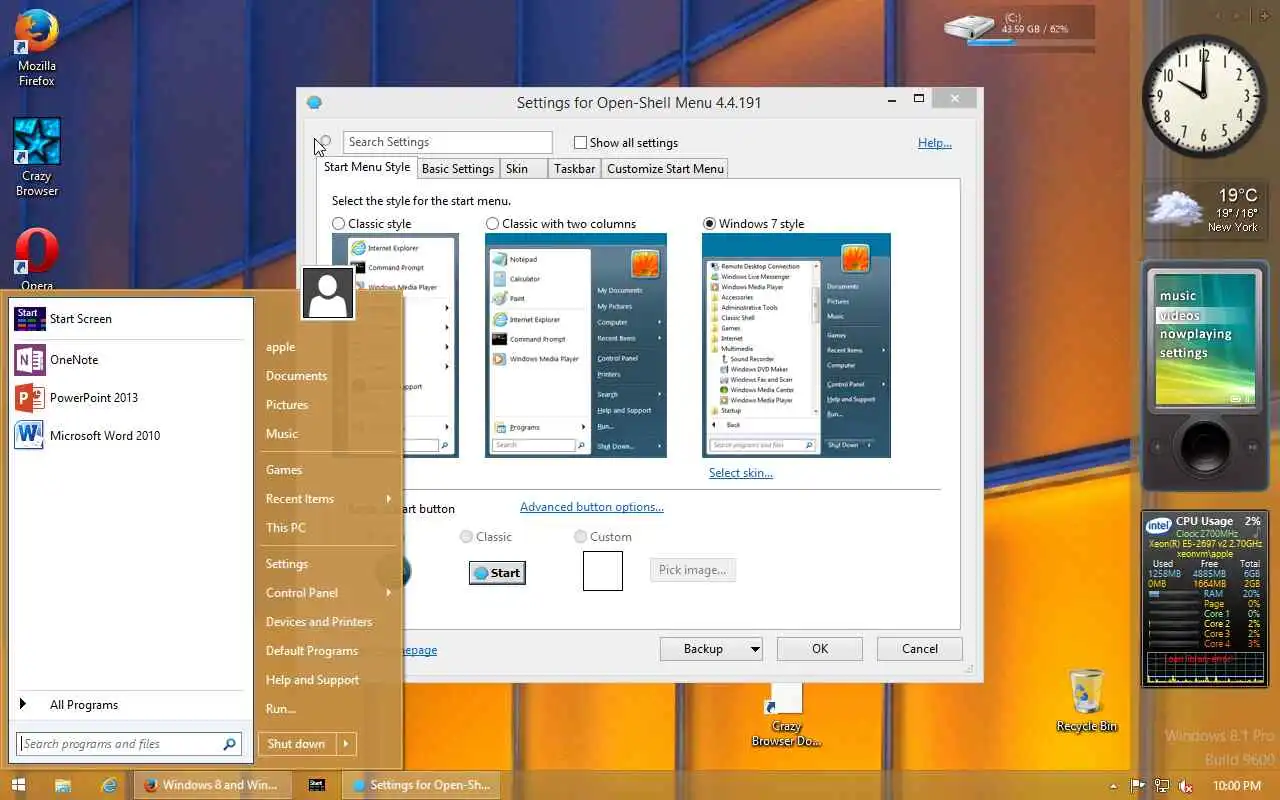Screen dimensions: 1280x800
Task: Open Mozilla Firefox desktop shortcut
Action: [x=37, y=46]
